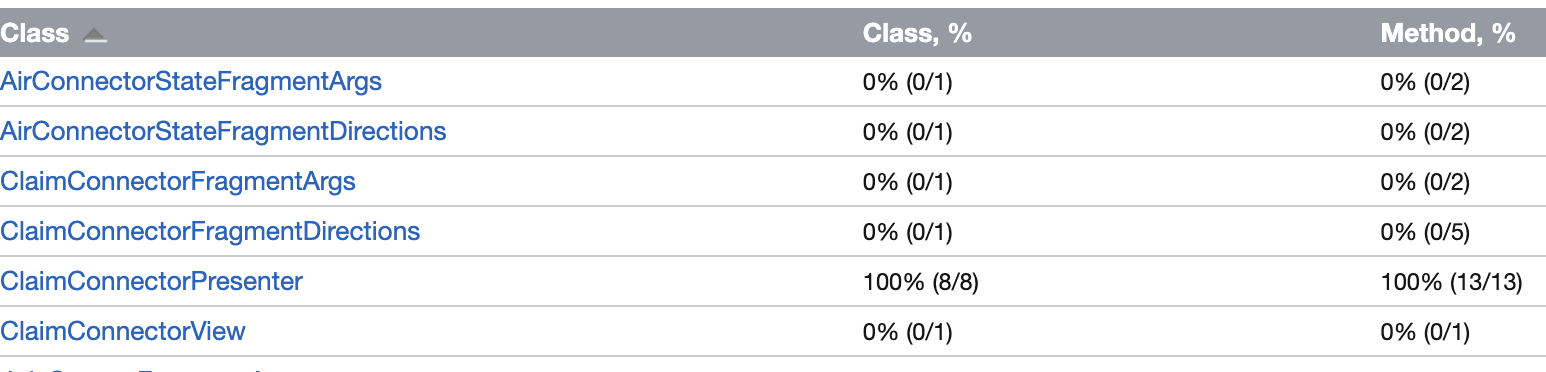Select the 100% (8/8) class coverage cell

tap(920, 282)
